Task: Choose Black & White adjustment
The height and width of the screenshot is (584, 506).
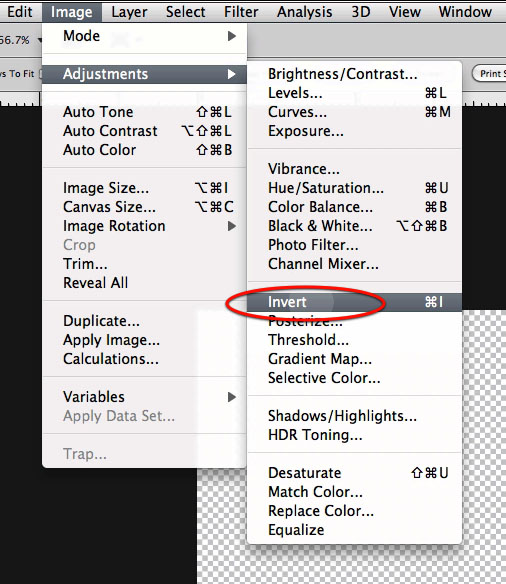Action: [x=354, y=226]
